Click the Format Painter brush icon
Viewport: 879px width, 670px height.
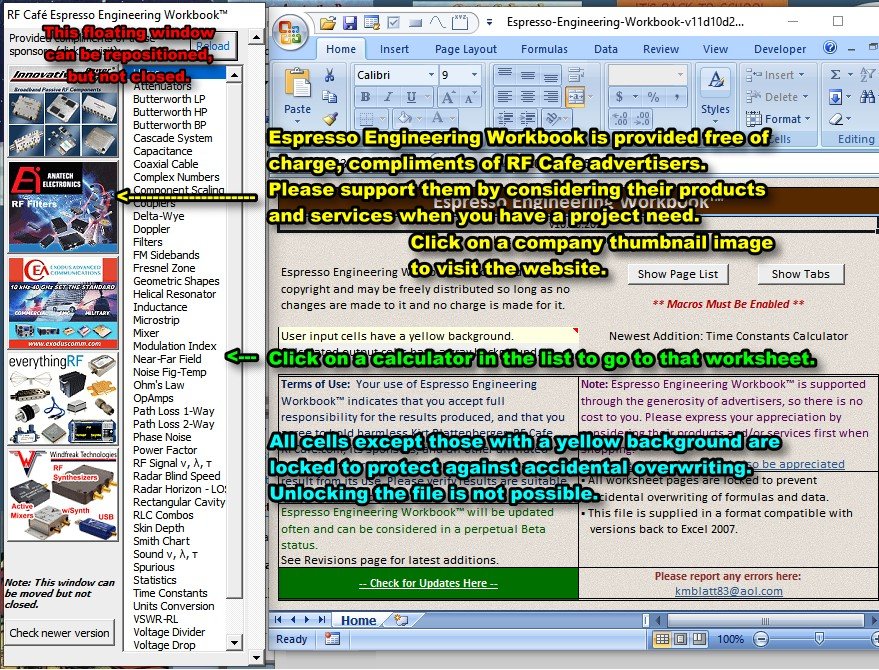(x=329, y=119)
